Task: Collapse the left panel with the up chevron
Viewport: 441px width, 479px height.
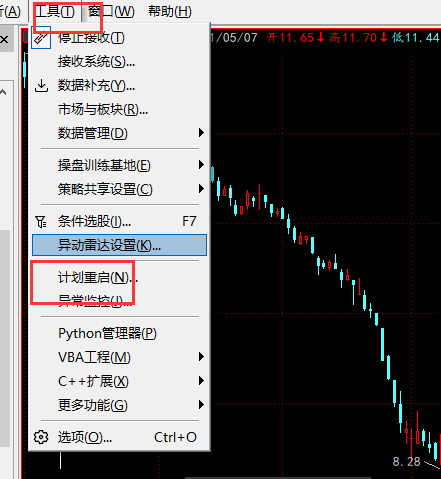Action: [3, 92]
